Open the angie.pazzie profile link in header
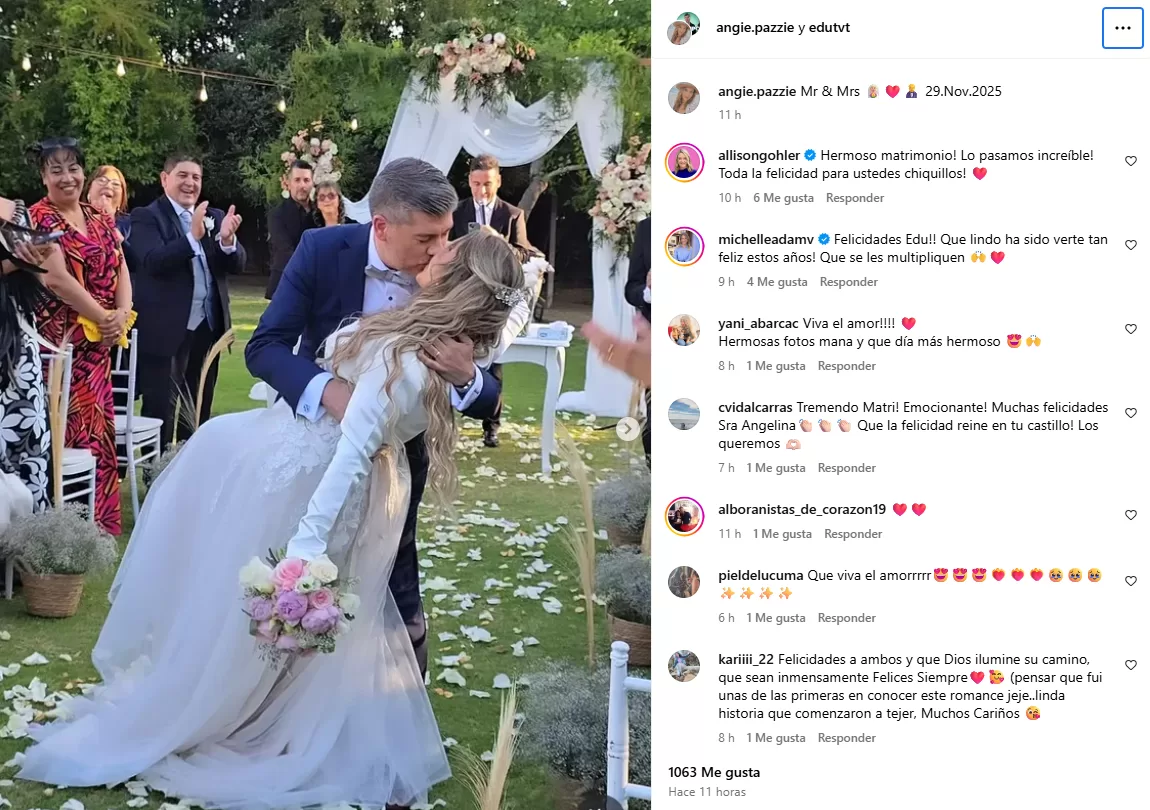Image resolution: width=1150 pixels, height=810 pixels. 755,27
